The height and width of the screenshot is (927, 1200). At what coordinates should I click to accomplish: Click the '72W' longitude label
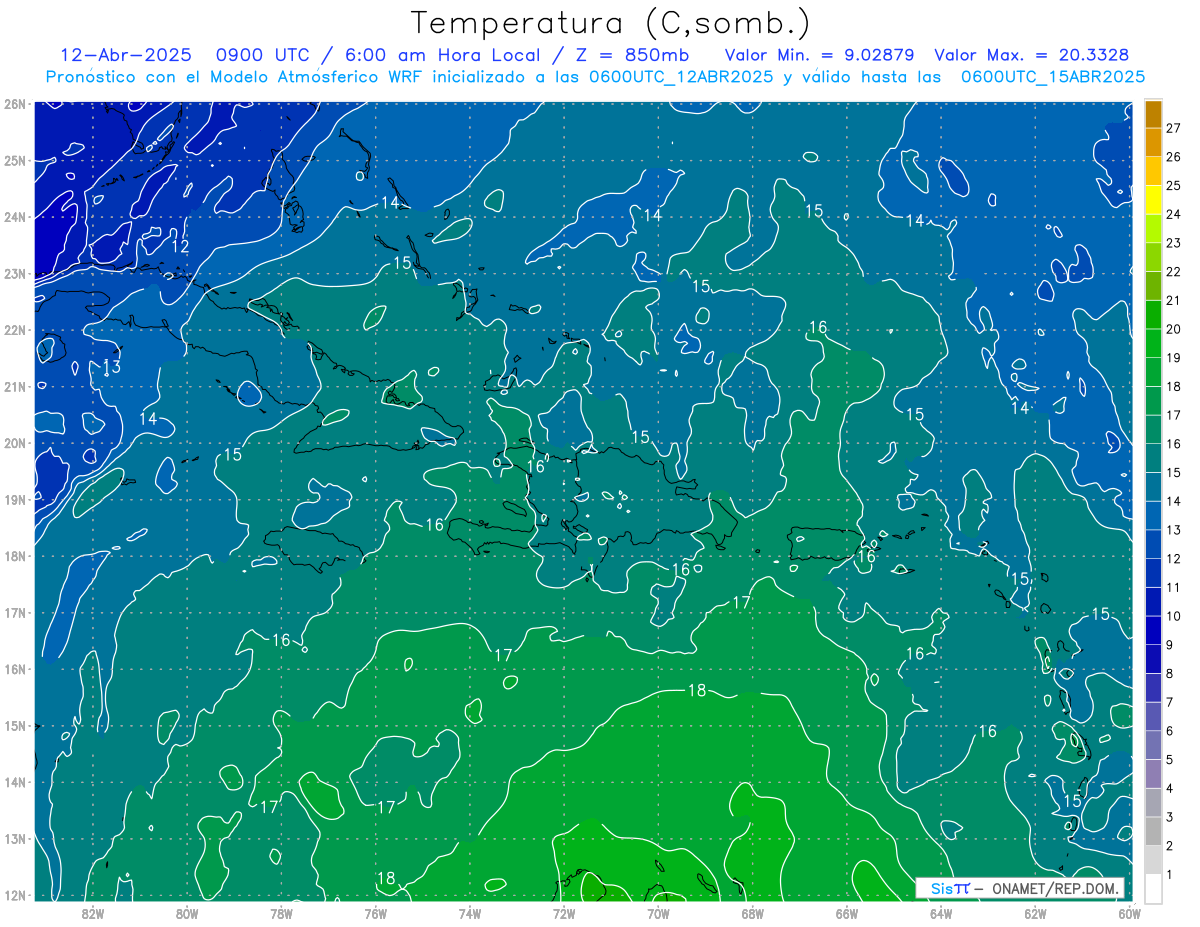[563, 912]
